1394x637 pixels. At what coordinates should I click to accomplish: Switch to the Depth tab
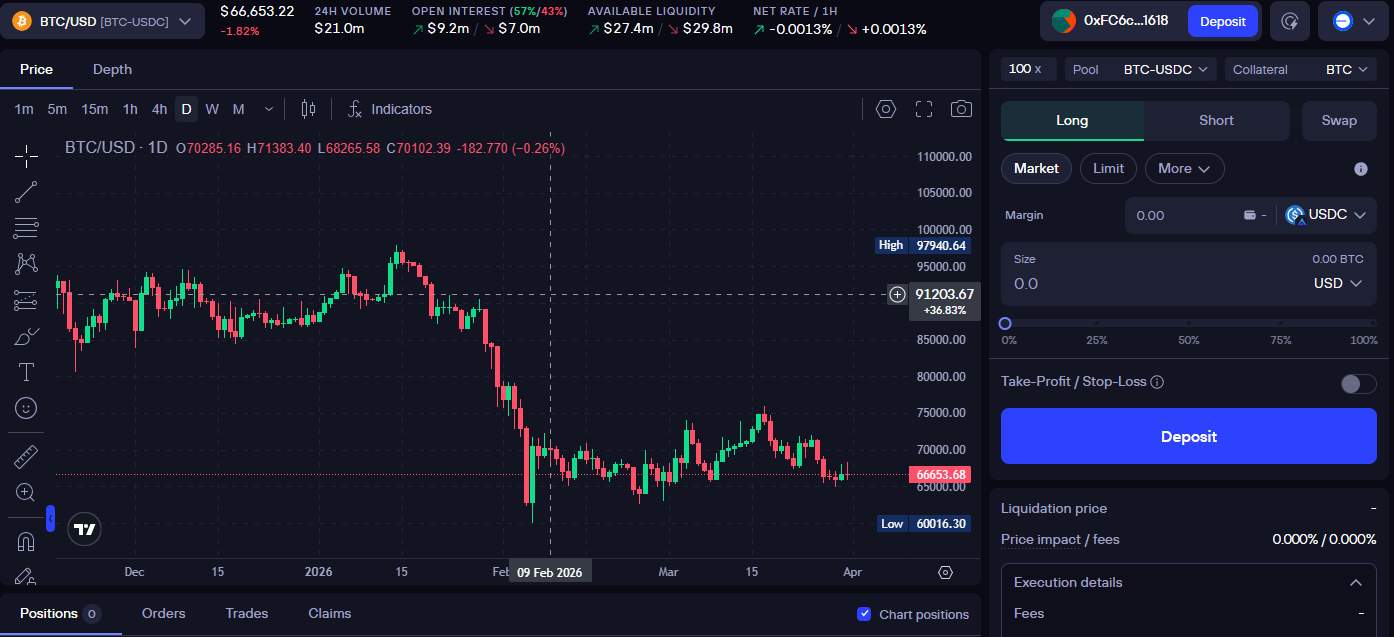[112, 69]
